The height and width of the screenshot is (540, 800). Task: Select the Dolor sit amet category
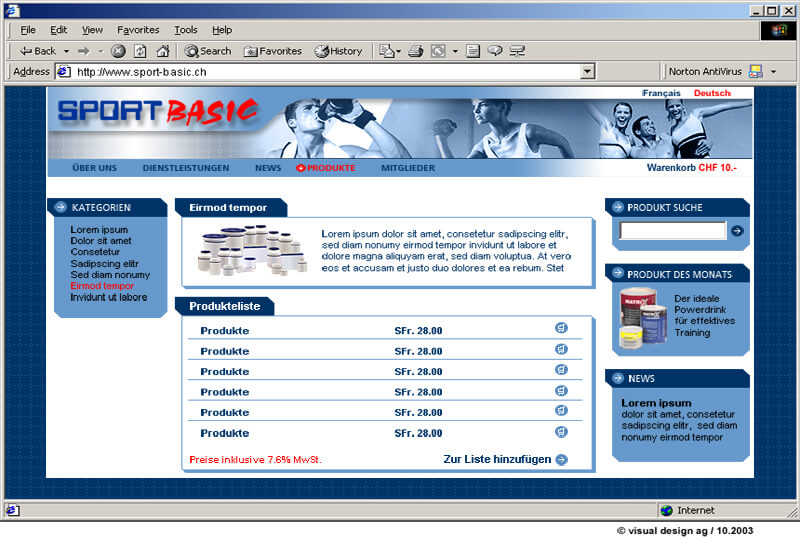point(101,240)
